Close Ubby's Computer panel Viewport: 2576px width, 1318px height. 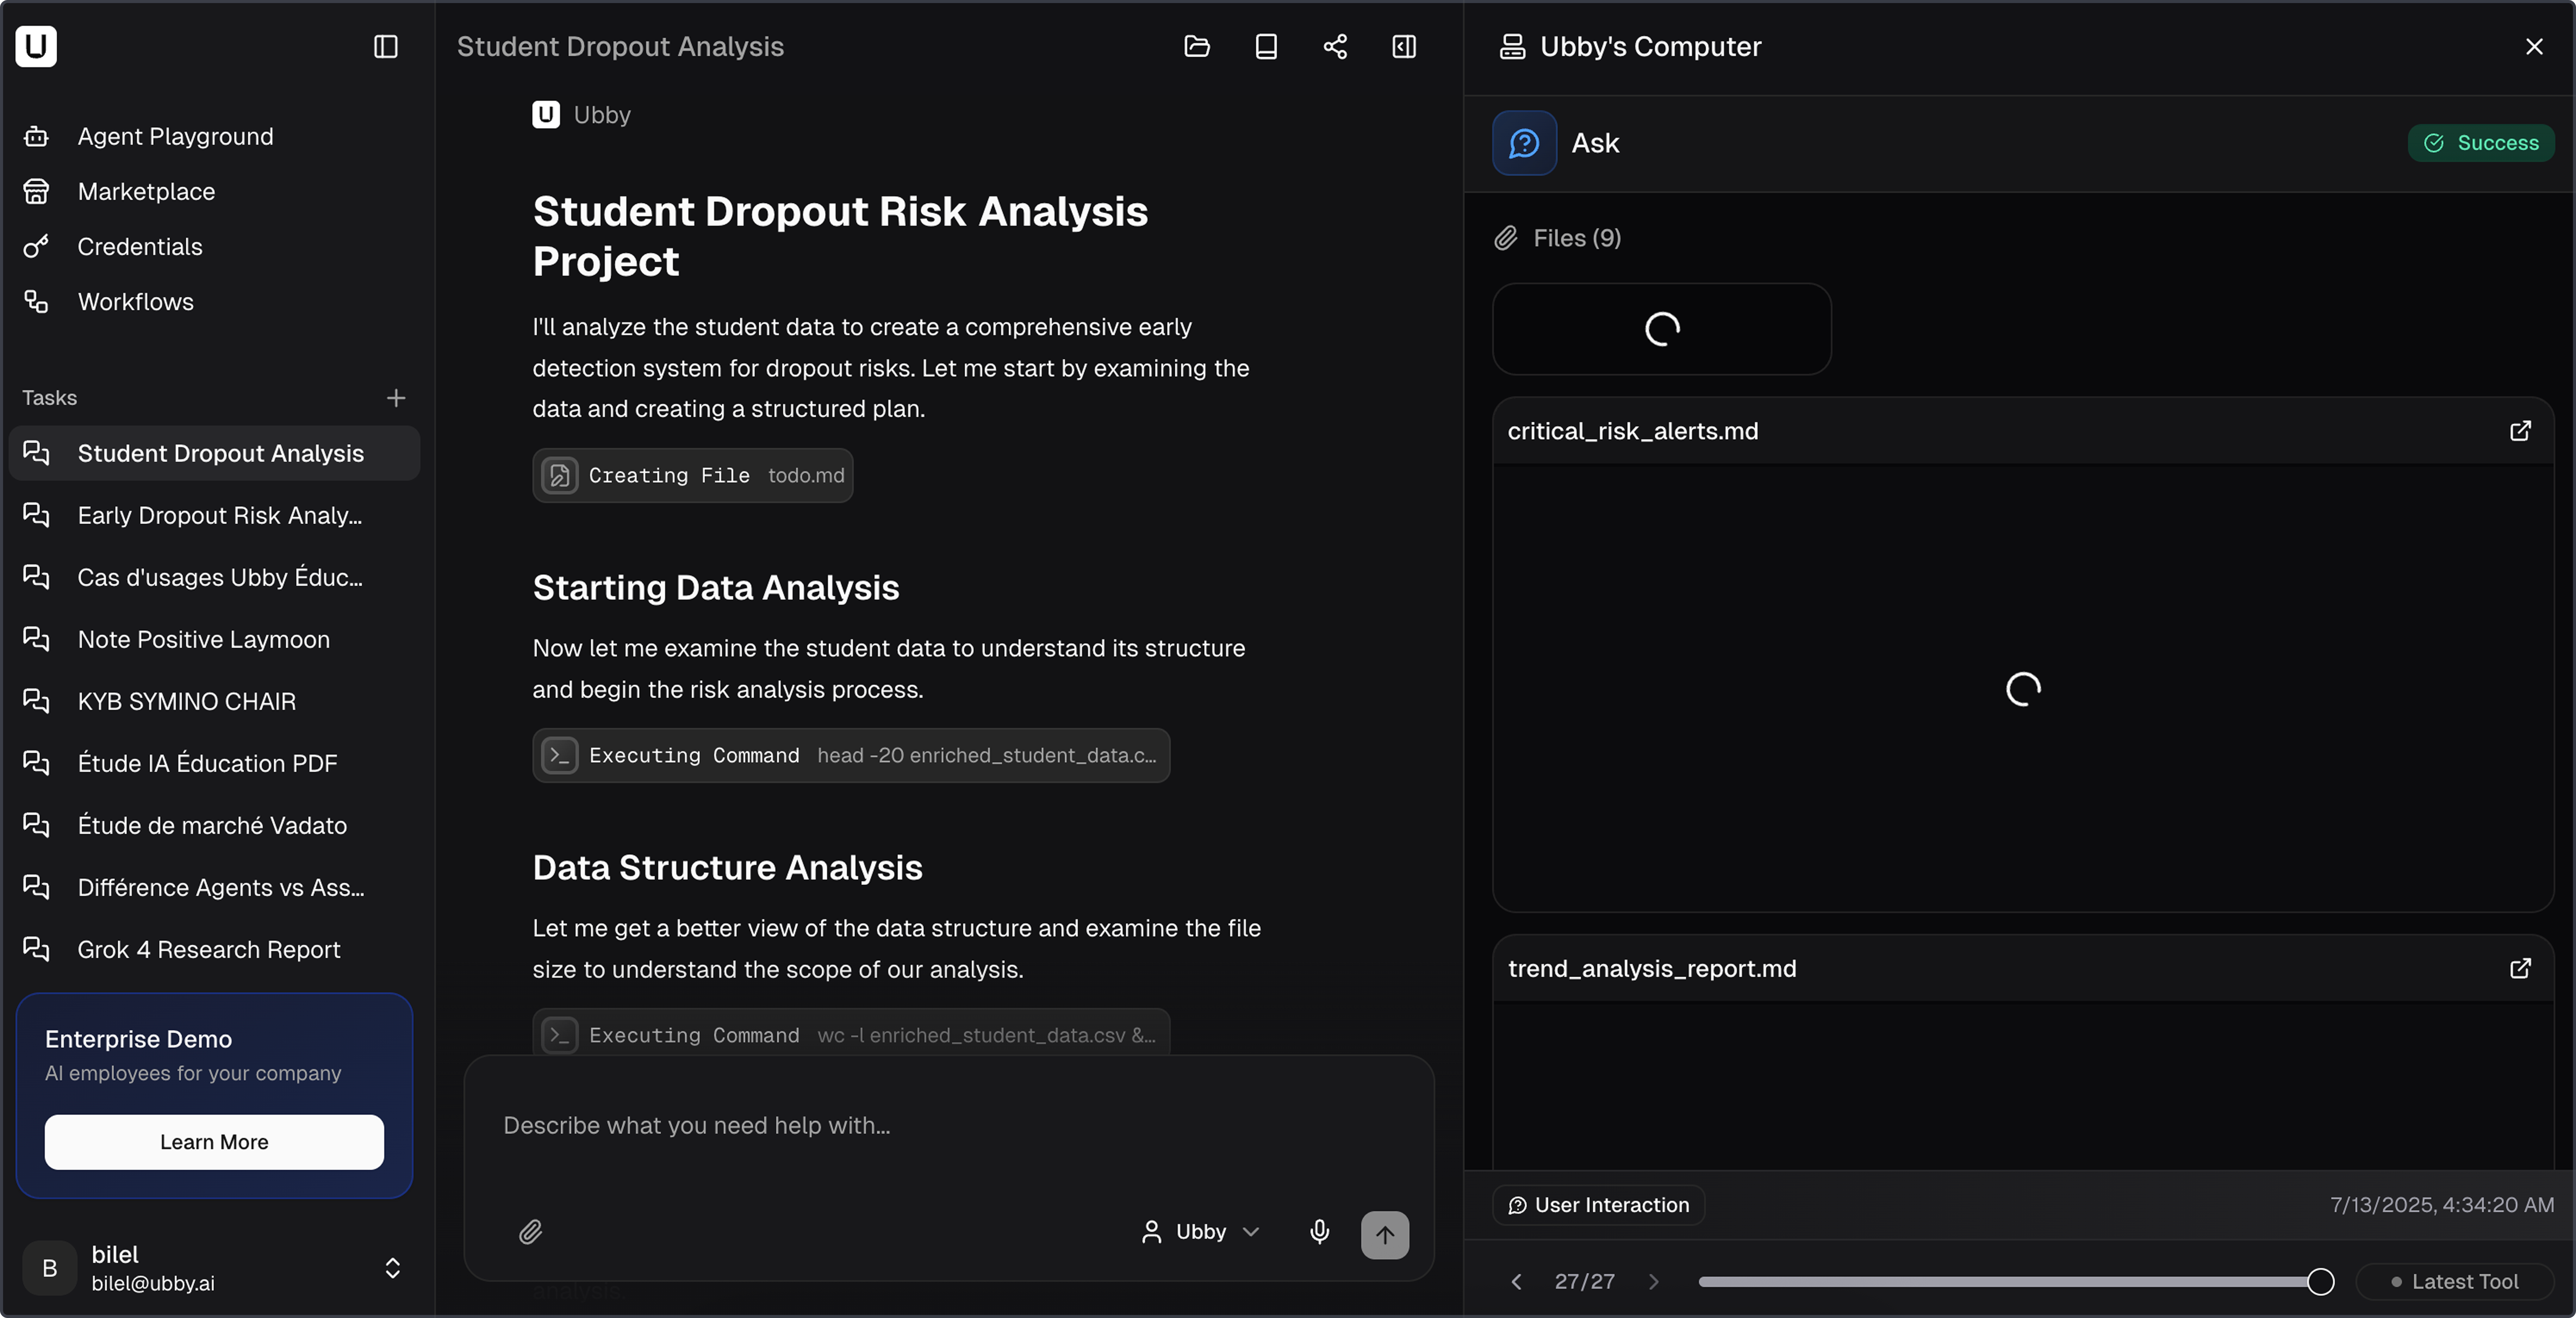point(2534,46)
